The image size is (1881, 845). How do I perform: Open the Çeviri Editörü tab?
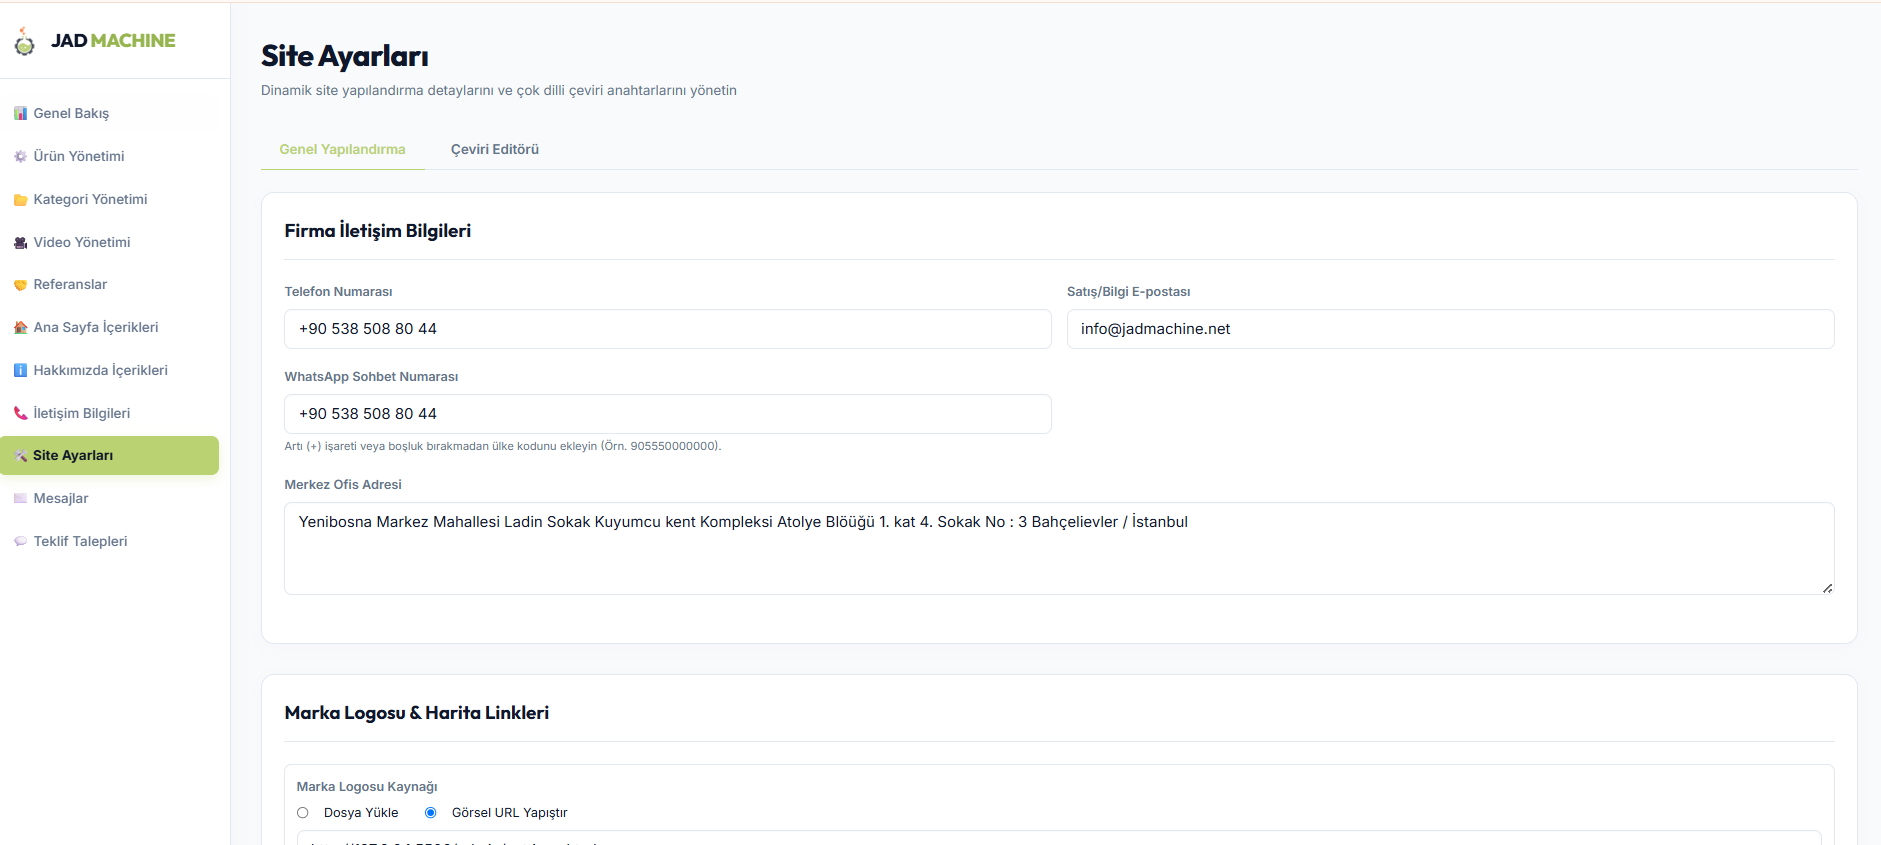click(x=495, y=150)
